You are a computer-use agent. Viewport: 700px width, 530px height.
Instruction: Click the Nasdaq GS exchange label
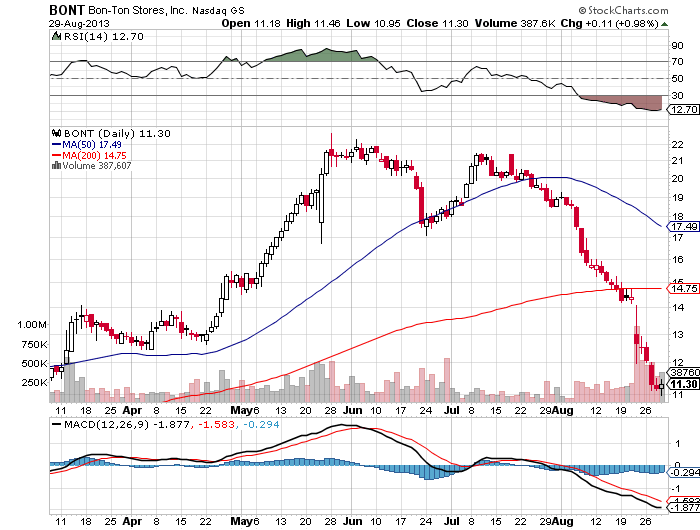pyautogui.click(x=218, y=11)
